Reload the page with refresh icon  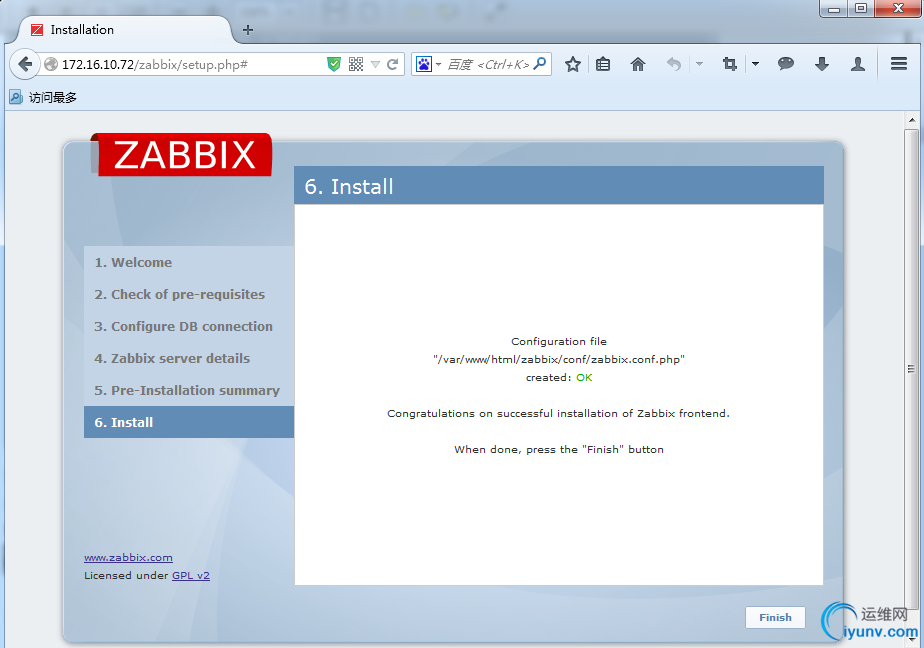pyautogui.click(x=392, y=64)
